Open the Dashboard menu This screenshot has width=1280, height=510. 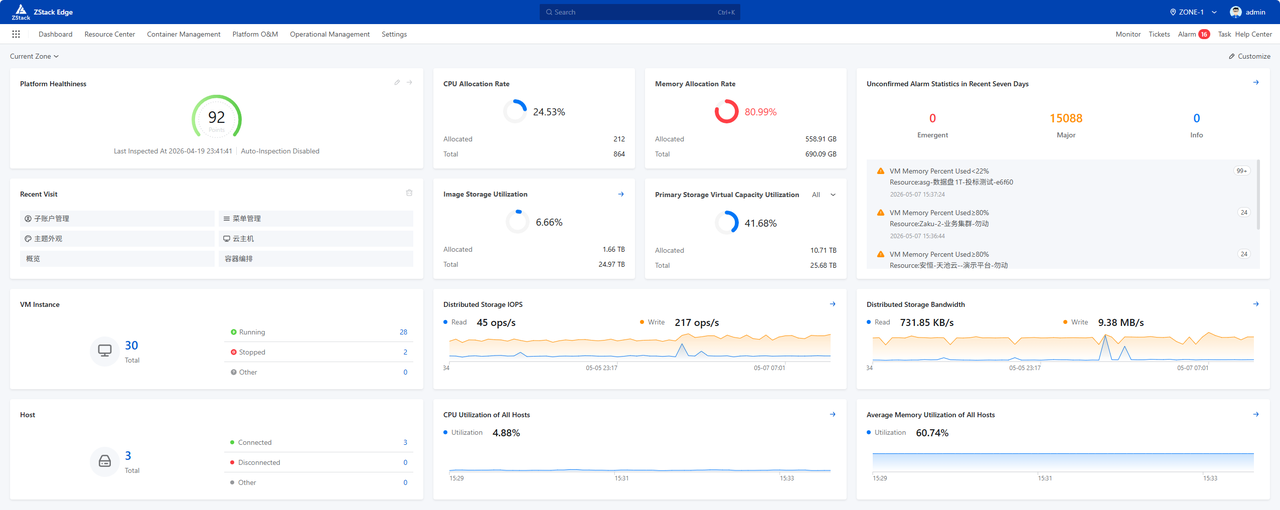coord(56,34)
